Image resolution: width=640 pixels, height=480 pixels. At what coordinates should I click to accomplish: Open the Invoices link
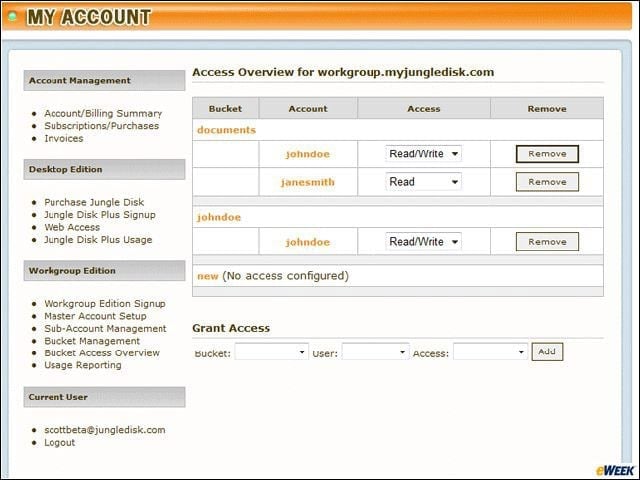[64, 138]
